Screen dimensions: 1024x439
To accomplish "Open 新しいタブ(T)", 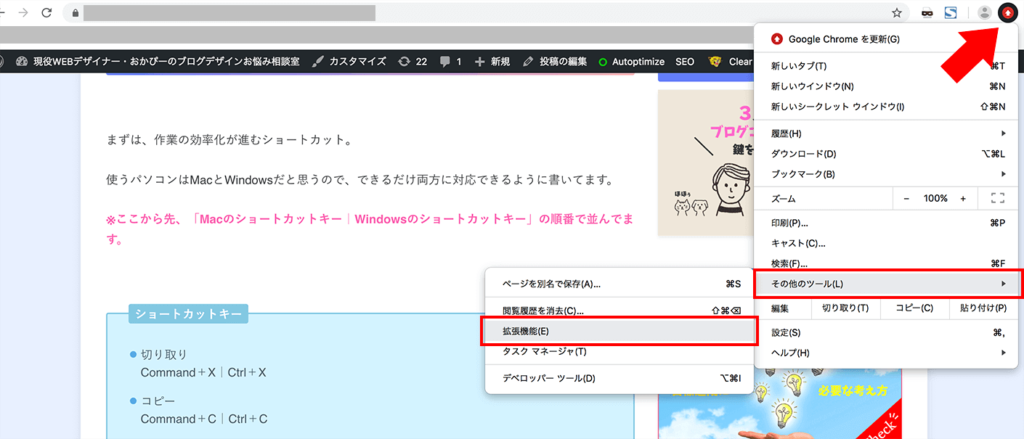I will pyautogui.click(x=886, y=66).
